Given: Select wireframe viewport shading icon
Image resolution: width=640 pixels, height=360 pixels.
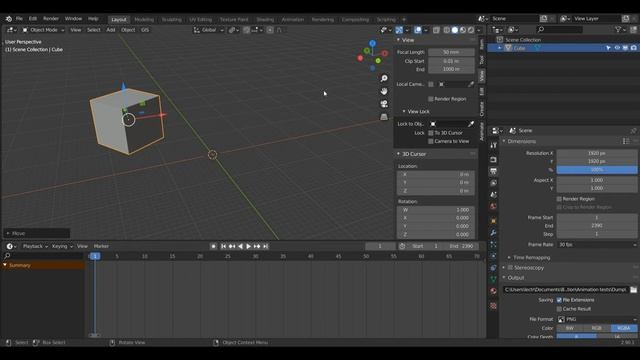Looking at the screenshot, I should pos(447,30).
